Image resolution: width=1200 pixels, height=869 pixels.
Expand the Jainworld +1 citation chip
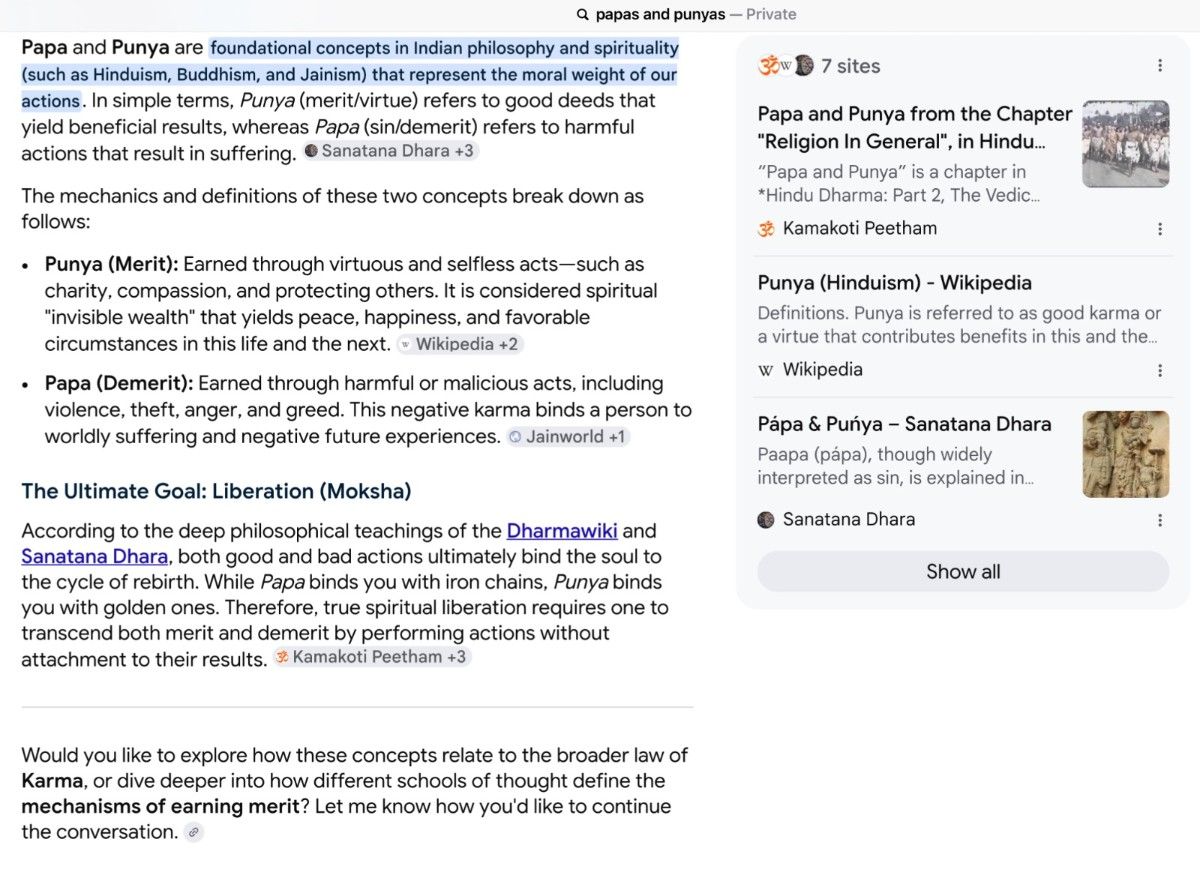pyautogui.click(x=568, y=437)
